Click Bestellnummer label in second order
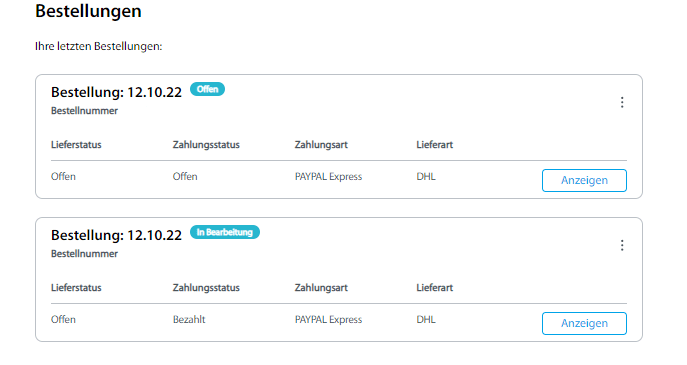Image resolution: width=687 pixels, height=365 pixels. [x=84, y=253]
